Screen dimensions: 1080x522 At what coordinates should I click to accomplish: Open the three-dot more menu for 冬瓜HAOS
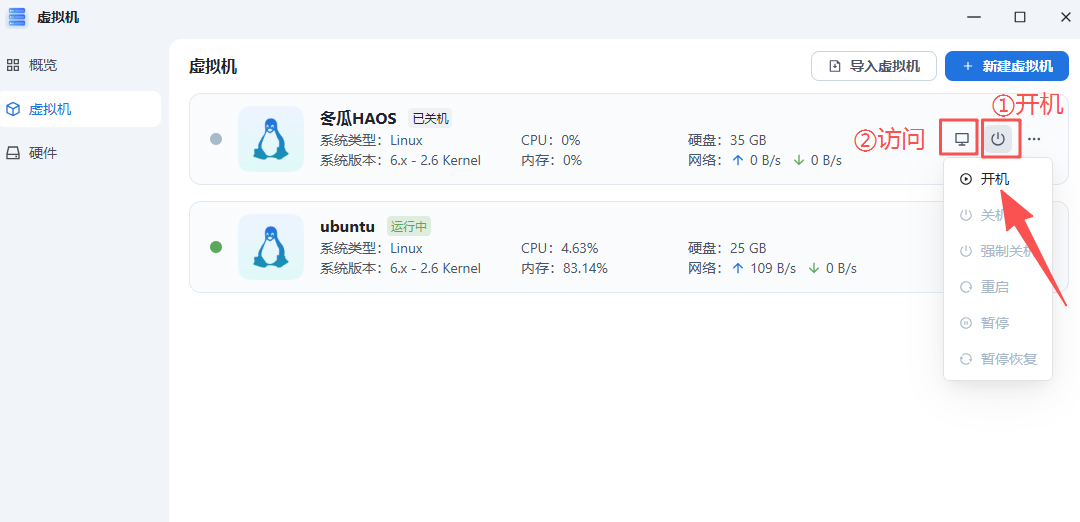(1034, 139)
